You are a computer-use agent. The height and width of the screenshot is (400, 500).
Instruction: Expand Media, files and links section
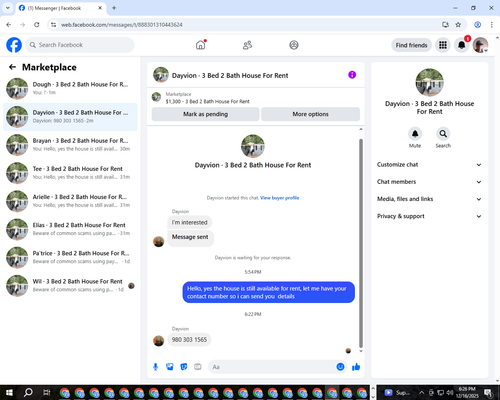click(x=429, y=199)
